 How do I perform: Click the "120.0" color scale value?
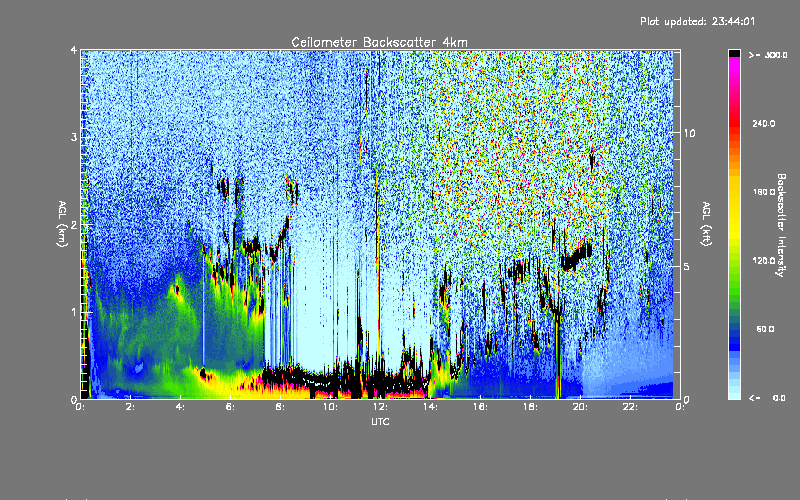[764, 260]
